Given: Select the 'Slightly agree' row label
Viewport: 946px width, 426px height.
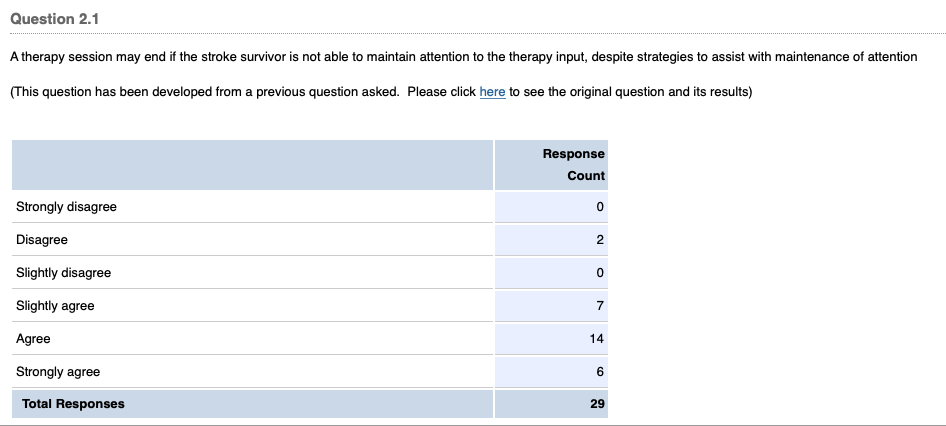Looking at the screenshot, I should coord(55,306).
